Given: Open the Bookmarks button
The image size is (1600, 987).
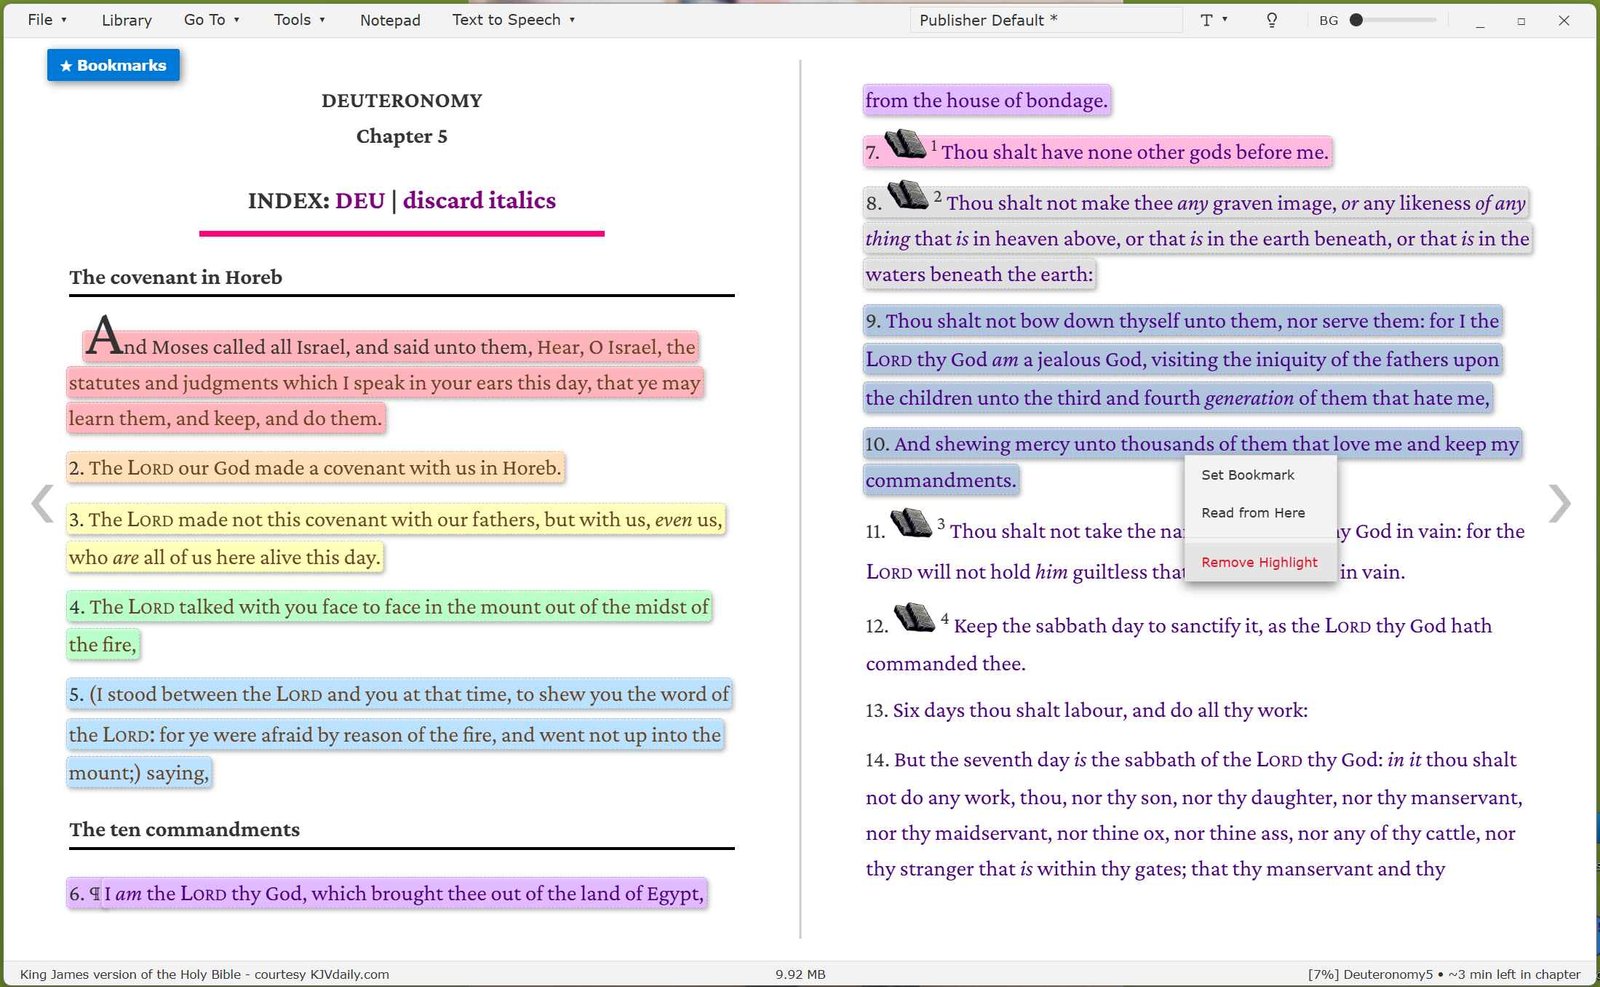Looking at the screenshot, I should pyautogui.click(x=113, y=65).
